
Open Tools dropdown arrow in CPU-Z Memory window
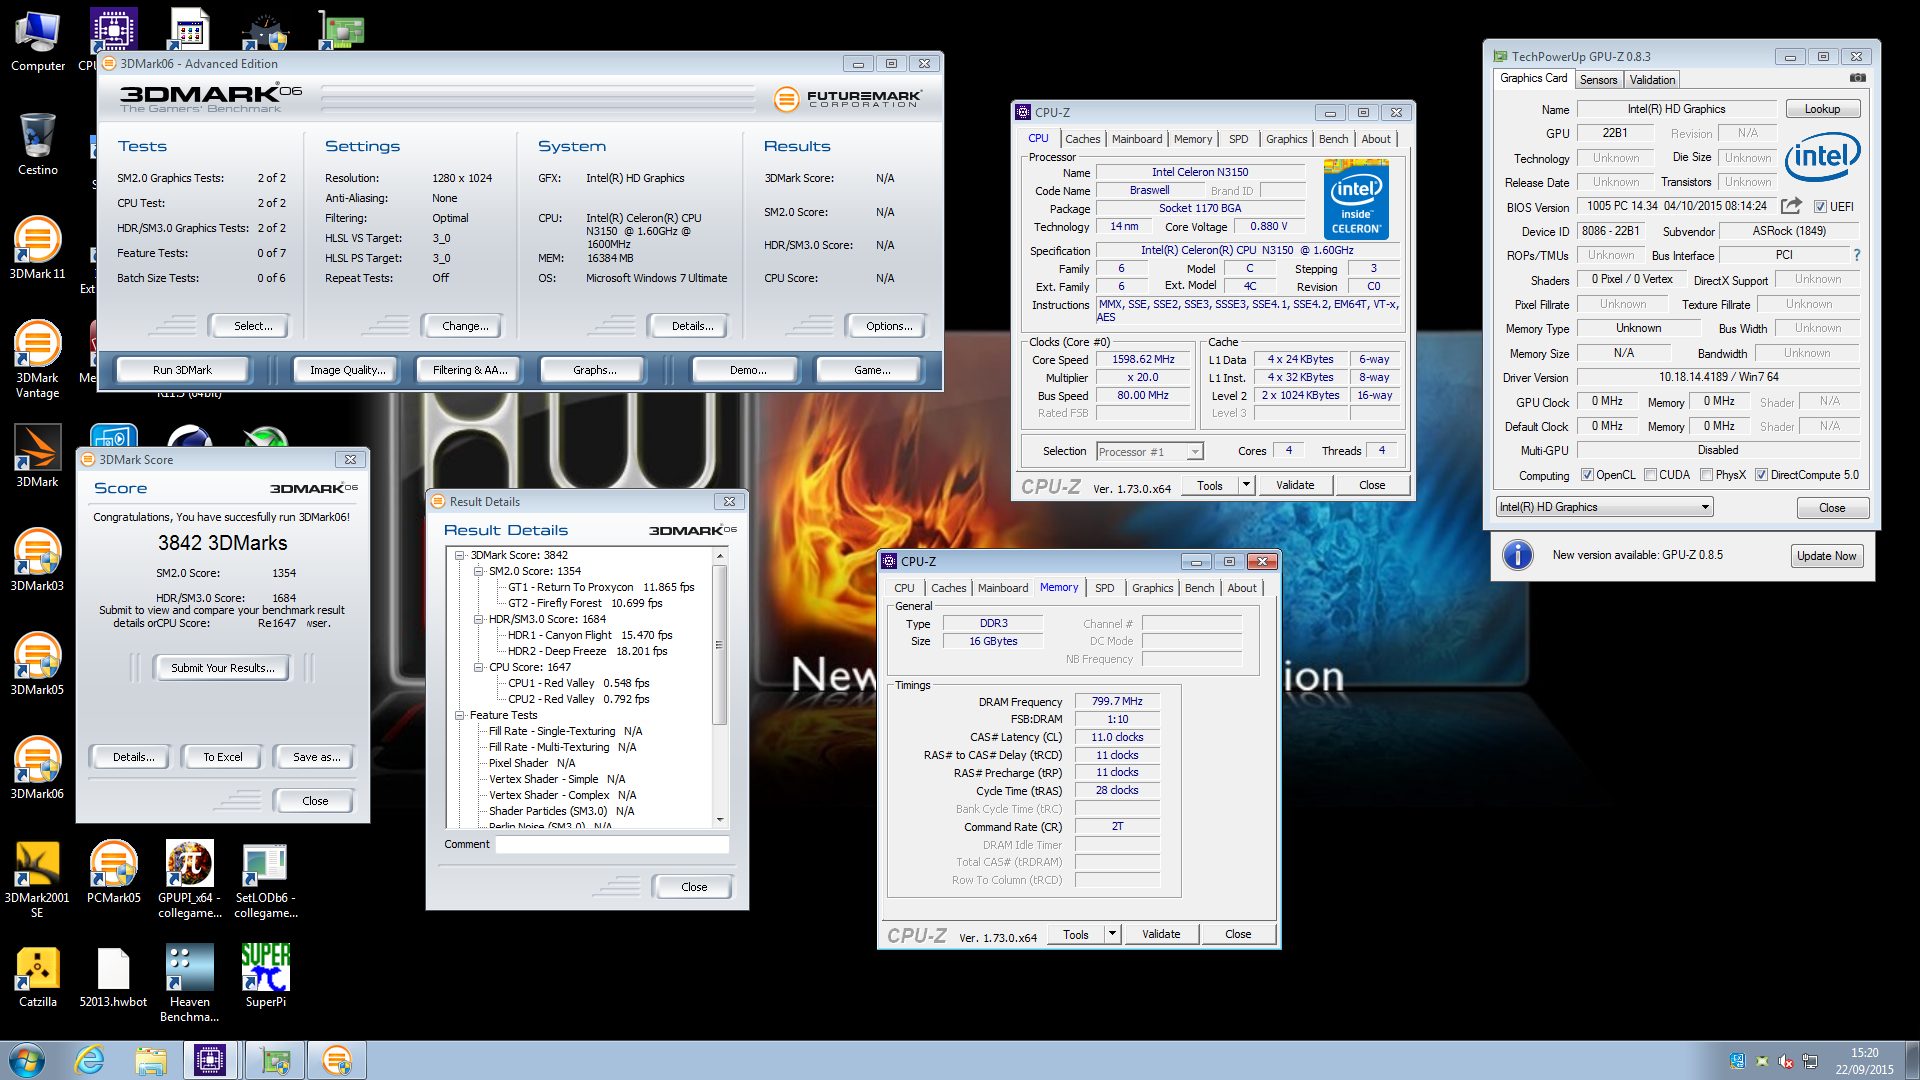click(1112, 934)
